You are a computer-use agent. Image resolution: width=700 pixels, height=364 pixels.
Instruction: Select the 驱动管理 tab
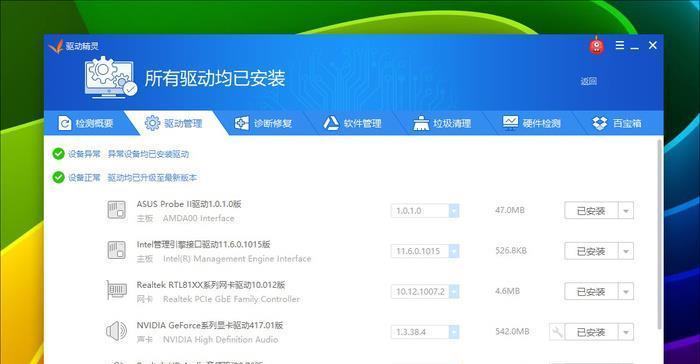tap(175, 123)
